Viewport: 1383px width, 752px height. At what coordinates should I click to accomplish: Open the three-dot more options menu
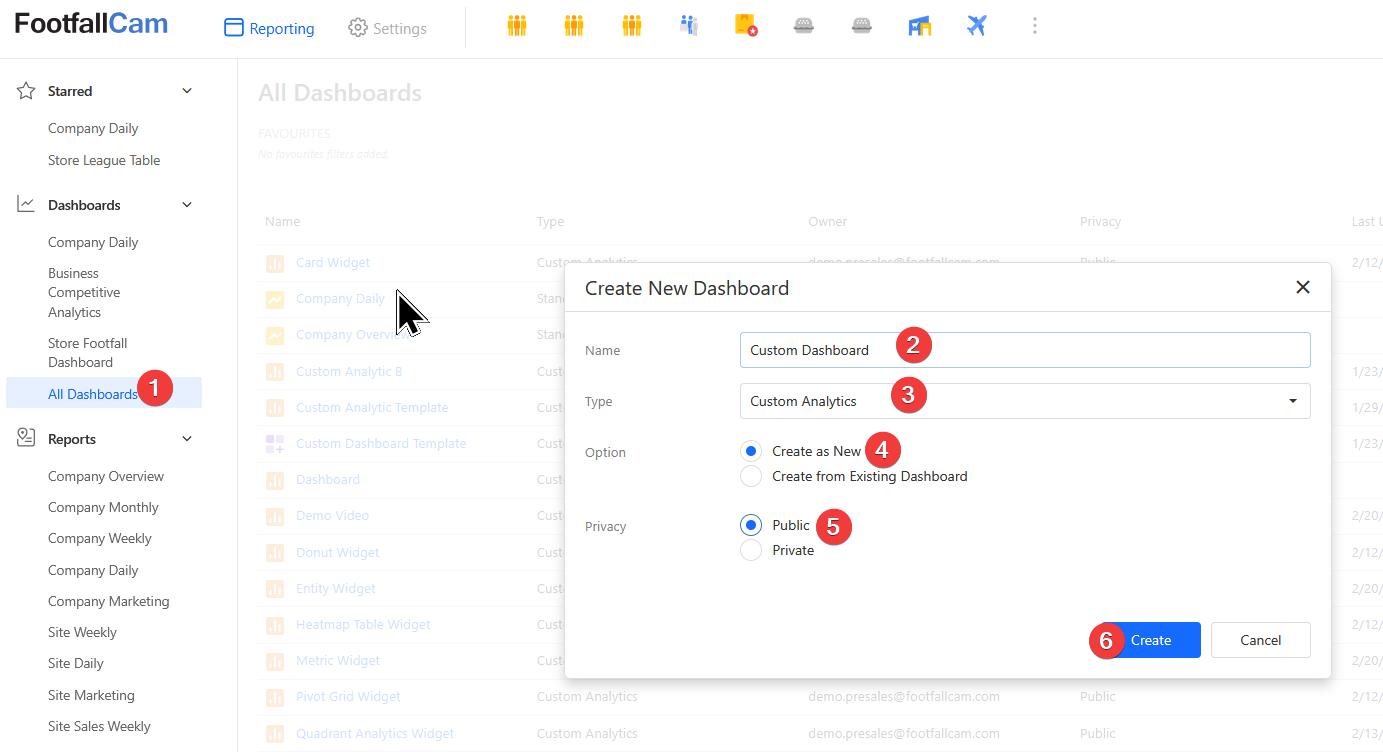point(1034,26)
